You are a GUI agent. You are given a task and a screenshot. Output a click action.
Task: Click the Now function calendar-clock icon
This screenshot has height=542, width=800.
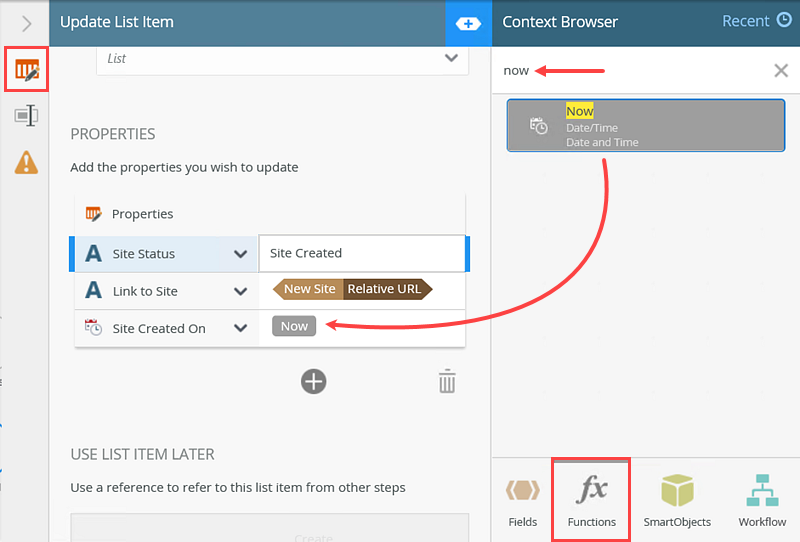pos(538,126)
